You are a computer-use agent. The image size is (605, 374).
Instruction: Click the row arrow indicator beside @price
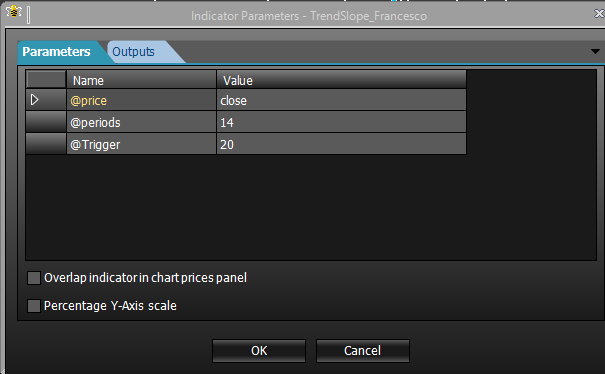click(34, 100)
